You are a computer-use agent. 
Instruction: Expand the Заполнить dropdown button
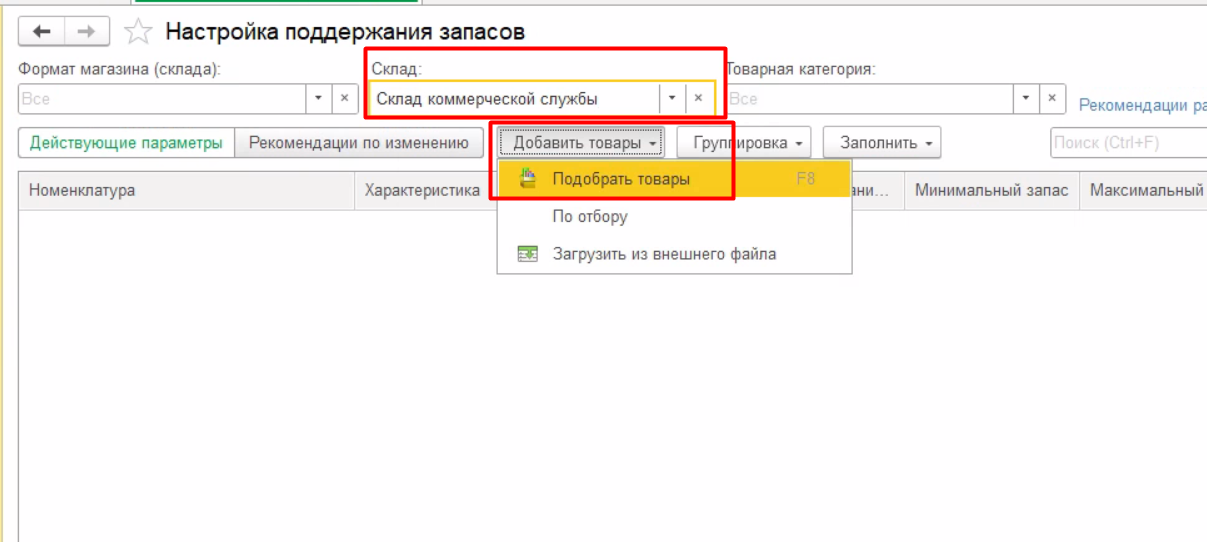[x=881, y=143]
